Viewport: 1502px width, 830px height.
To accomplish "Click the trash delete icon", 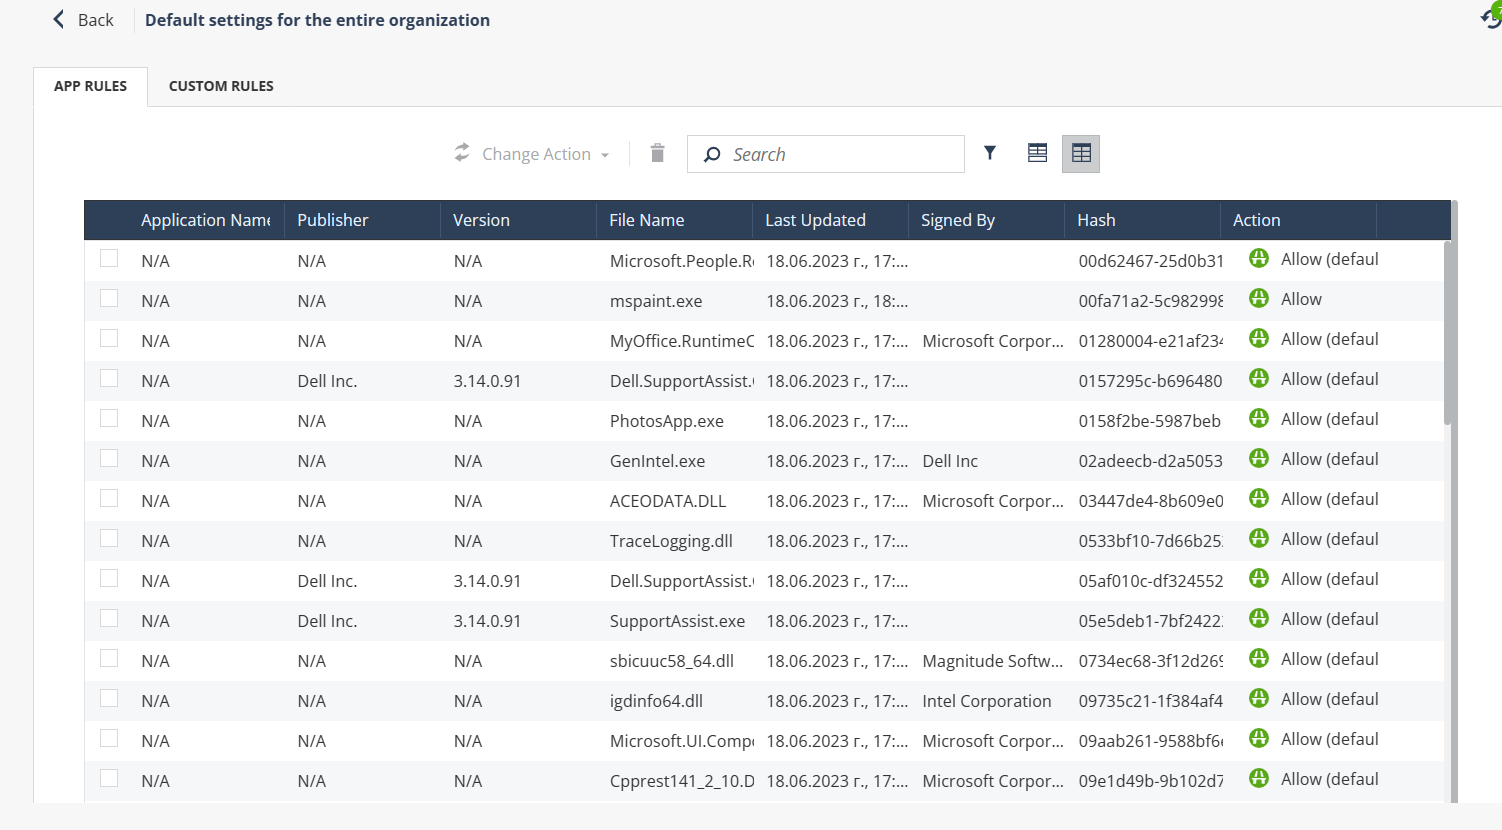I will 657,153.
